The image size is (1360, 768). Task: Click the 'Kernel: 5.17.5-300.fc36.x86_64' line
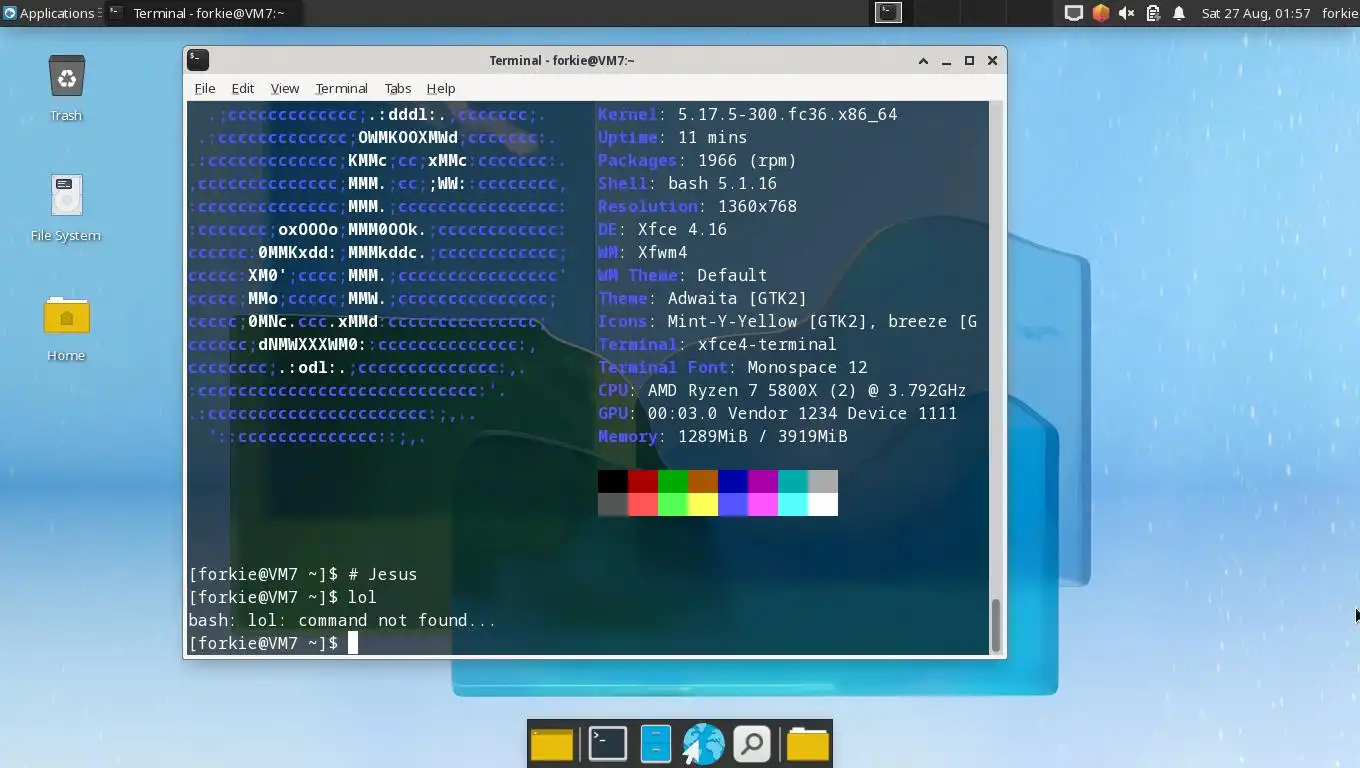pyautogui.click(x=748, y=114)
